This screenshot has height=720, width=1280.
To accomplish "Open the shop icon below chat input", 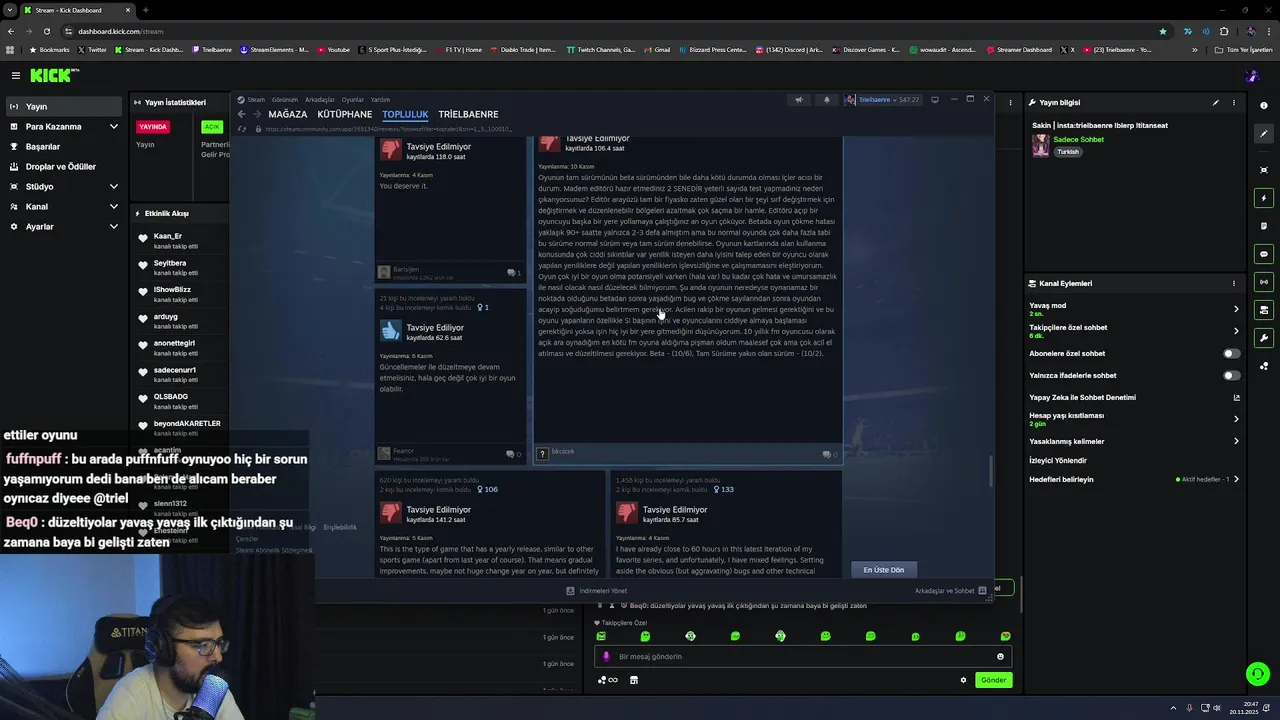I will [x=633, y=680].
